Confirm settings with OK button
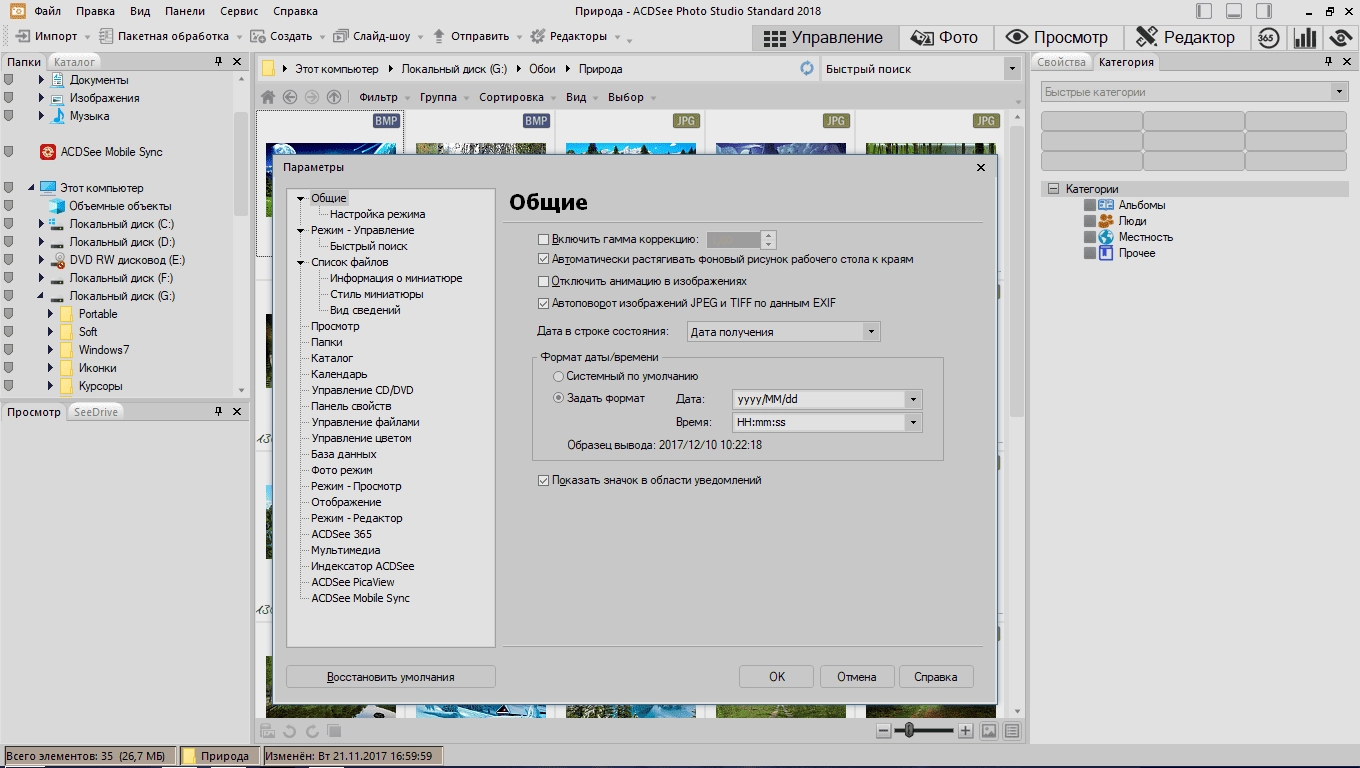This screenshot has height=768, width=1360. 777,677
